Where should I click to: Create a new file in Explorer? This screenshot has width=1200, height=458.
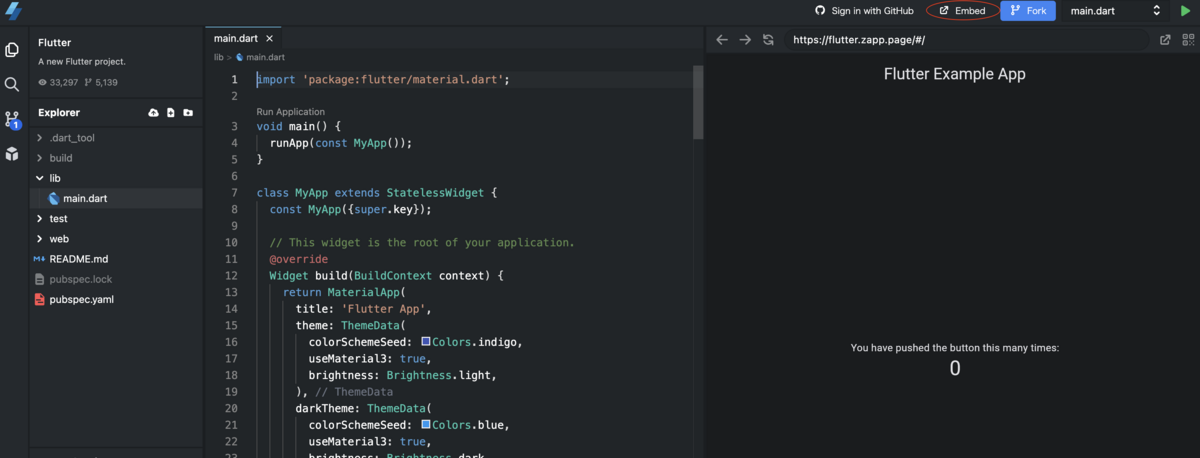pos(171,113)
